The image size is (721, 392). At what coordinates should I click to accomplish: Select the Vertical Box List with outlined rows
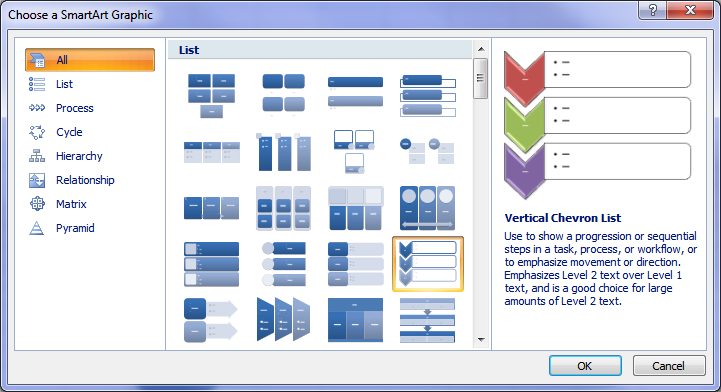[x=428, y=96]
